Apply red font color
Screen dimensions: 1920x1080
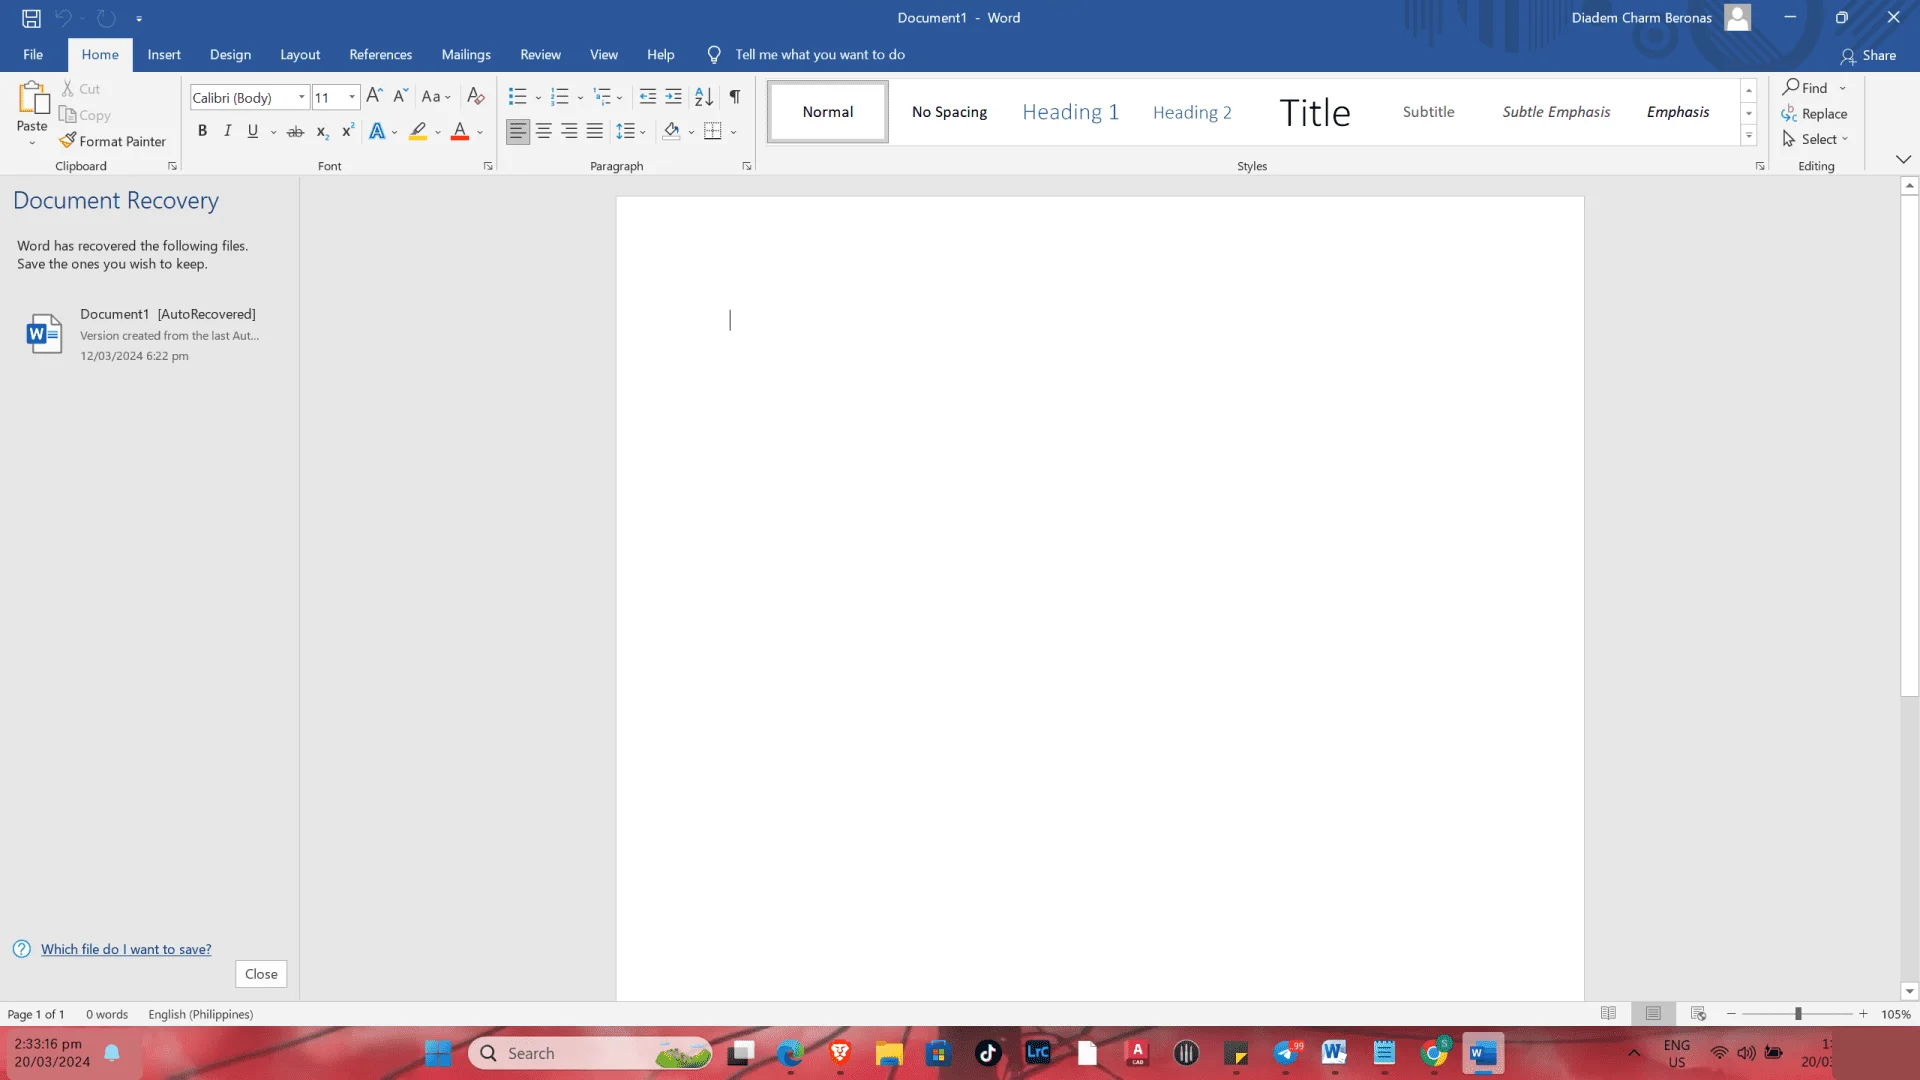pos(460,131)
